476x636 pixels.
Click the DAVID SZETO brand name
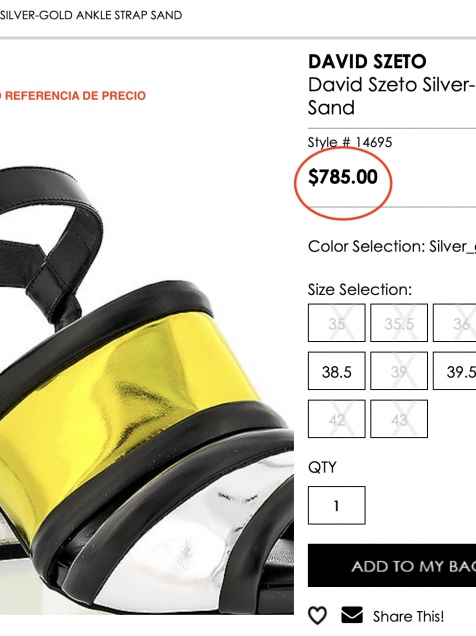[x=367, y=62]
